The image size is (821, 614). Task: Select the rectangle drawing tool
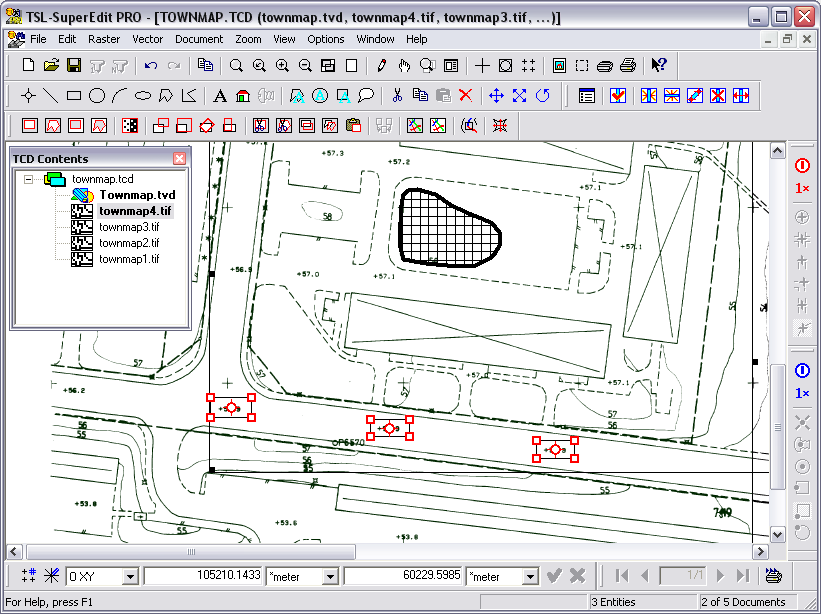74,96
